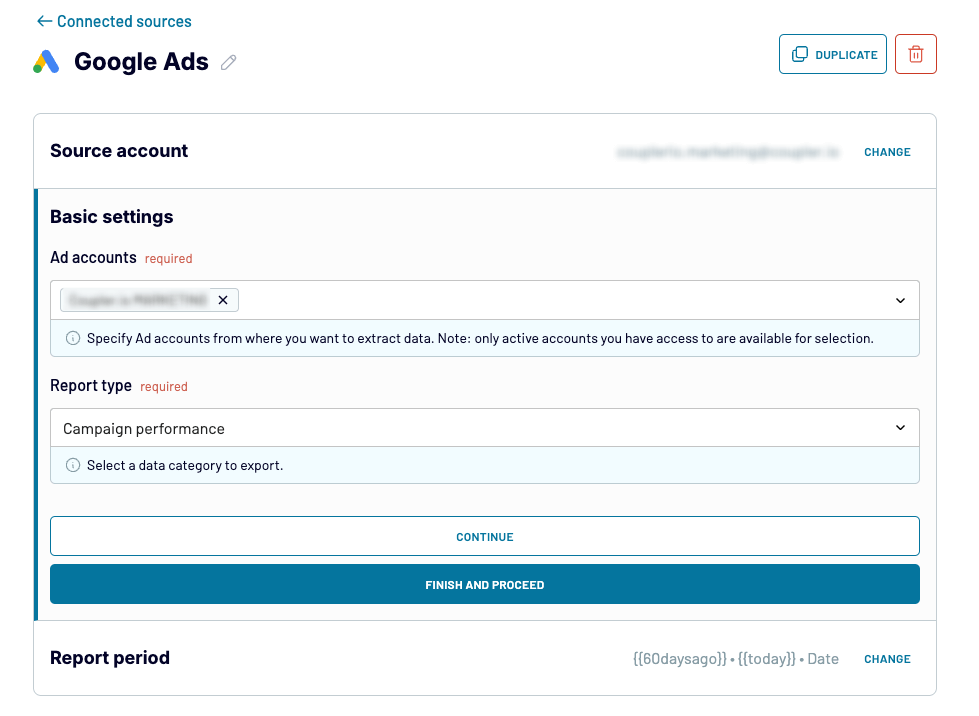Screen dimensions: 979x716
Task: Click the Google Ads logo icon
Action: [46, 62]
